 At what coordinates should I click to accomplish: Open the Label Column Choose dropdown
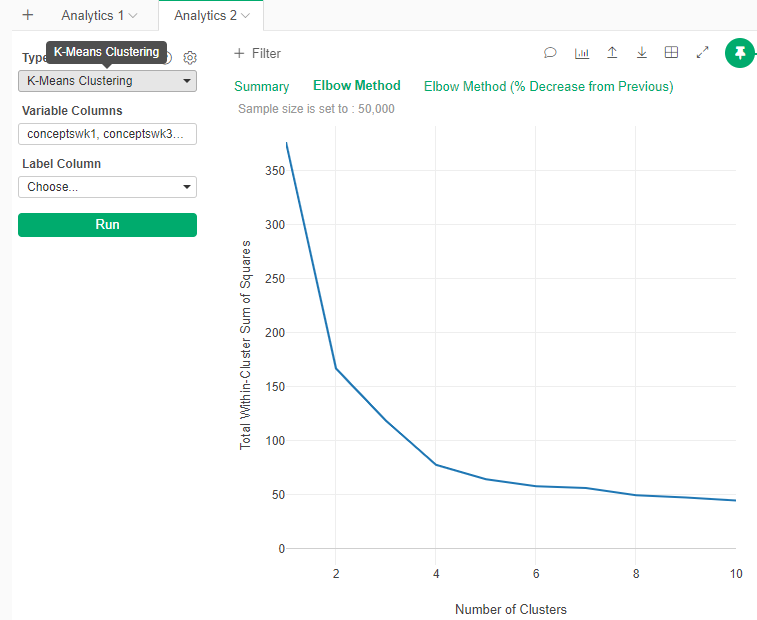(x=107, y=187)
